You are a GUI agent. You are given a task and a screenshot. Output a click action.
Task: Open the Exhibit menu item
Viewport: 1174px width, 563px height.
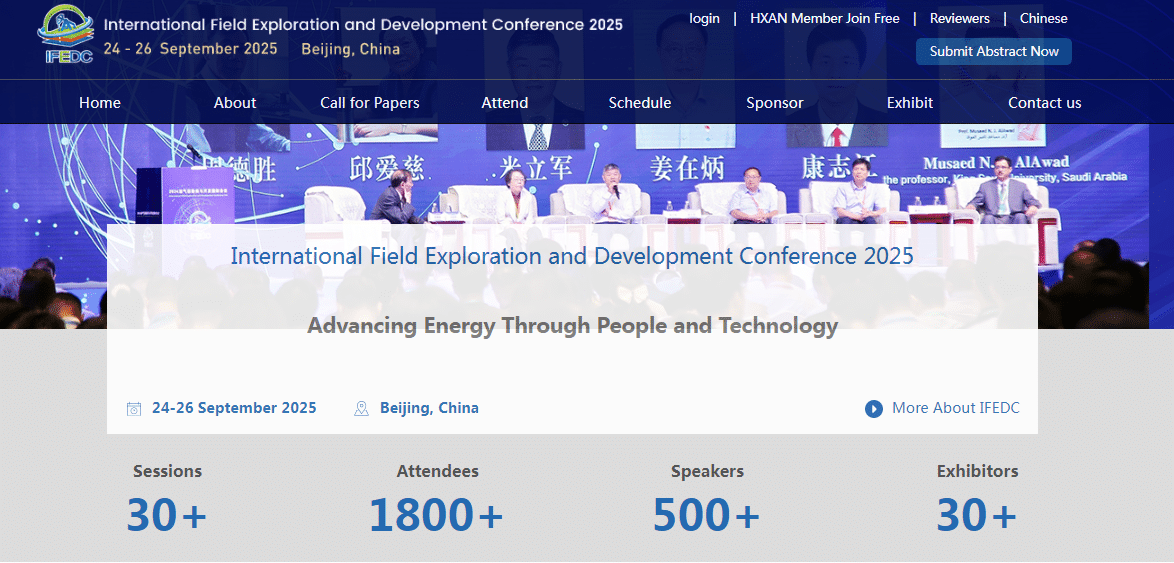[910, 103]
